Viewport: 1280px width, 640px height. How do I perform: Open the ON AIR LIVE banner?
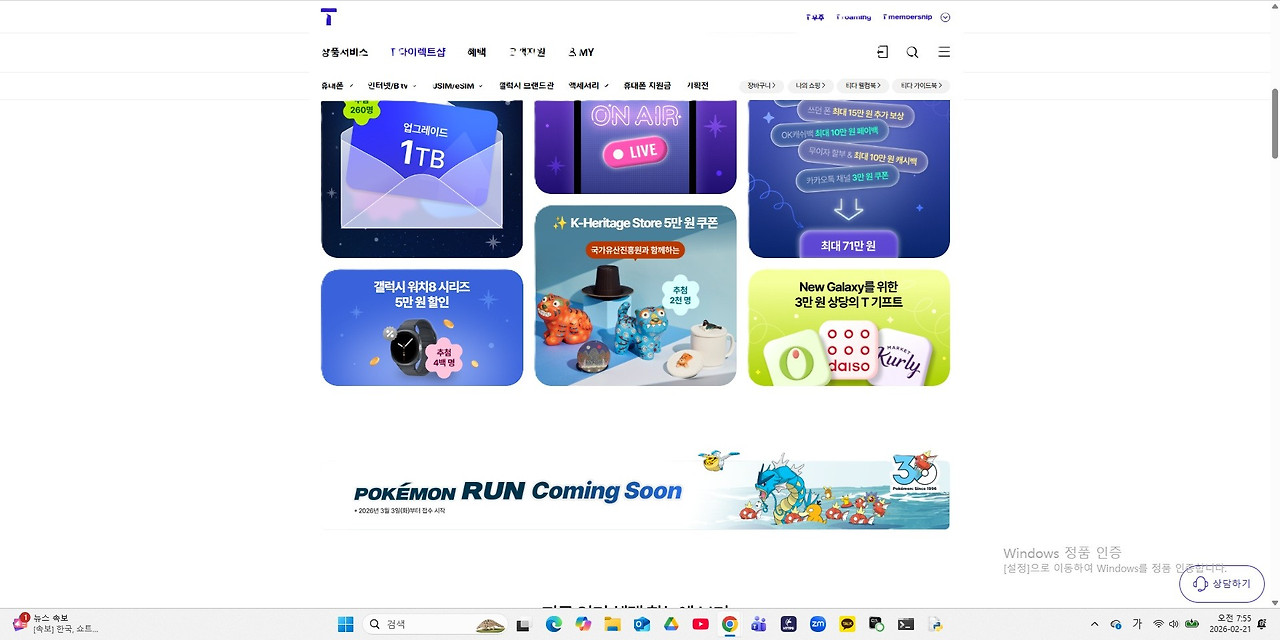tap(635, 146)
